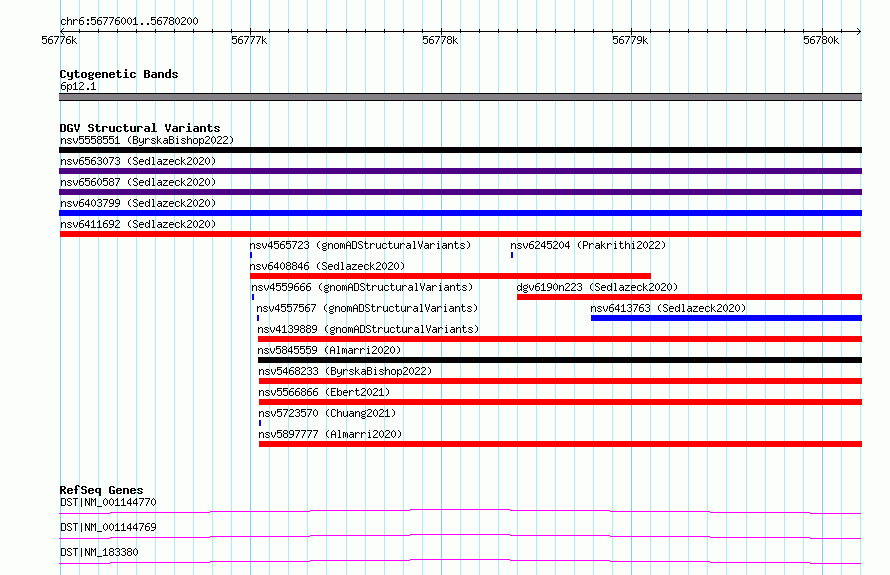Click the DST|NM_183380 gene label
890x575 pixels.
(99, 552)
